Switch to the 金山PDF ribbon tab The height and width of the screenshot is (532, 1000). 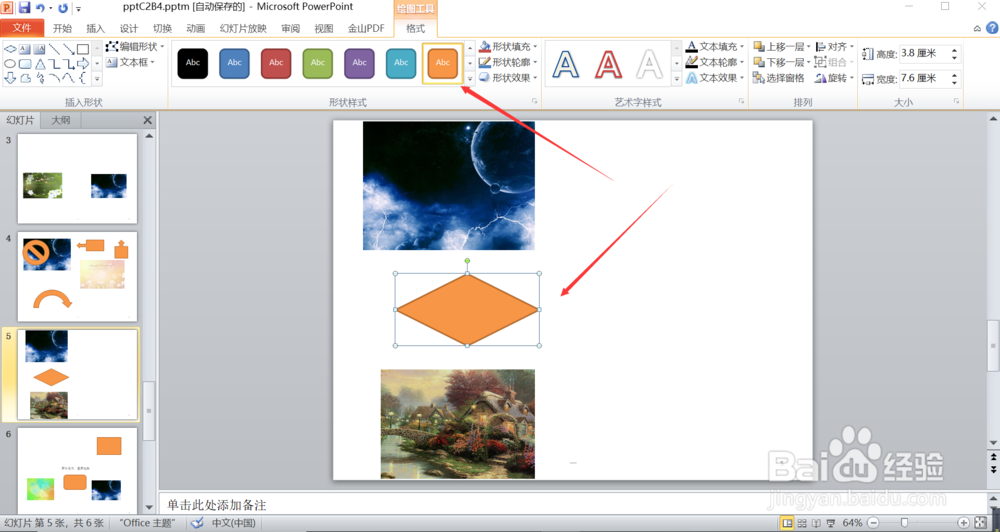point(366,28)
